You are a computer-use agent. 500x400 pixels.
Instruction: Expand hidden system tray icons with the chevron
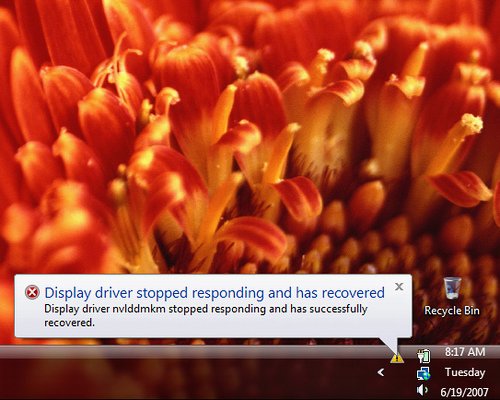point(381,372)
